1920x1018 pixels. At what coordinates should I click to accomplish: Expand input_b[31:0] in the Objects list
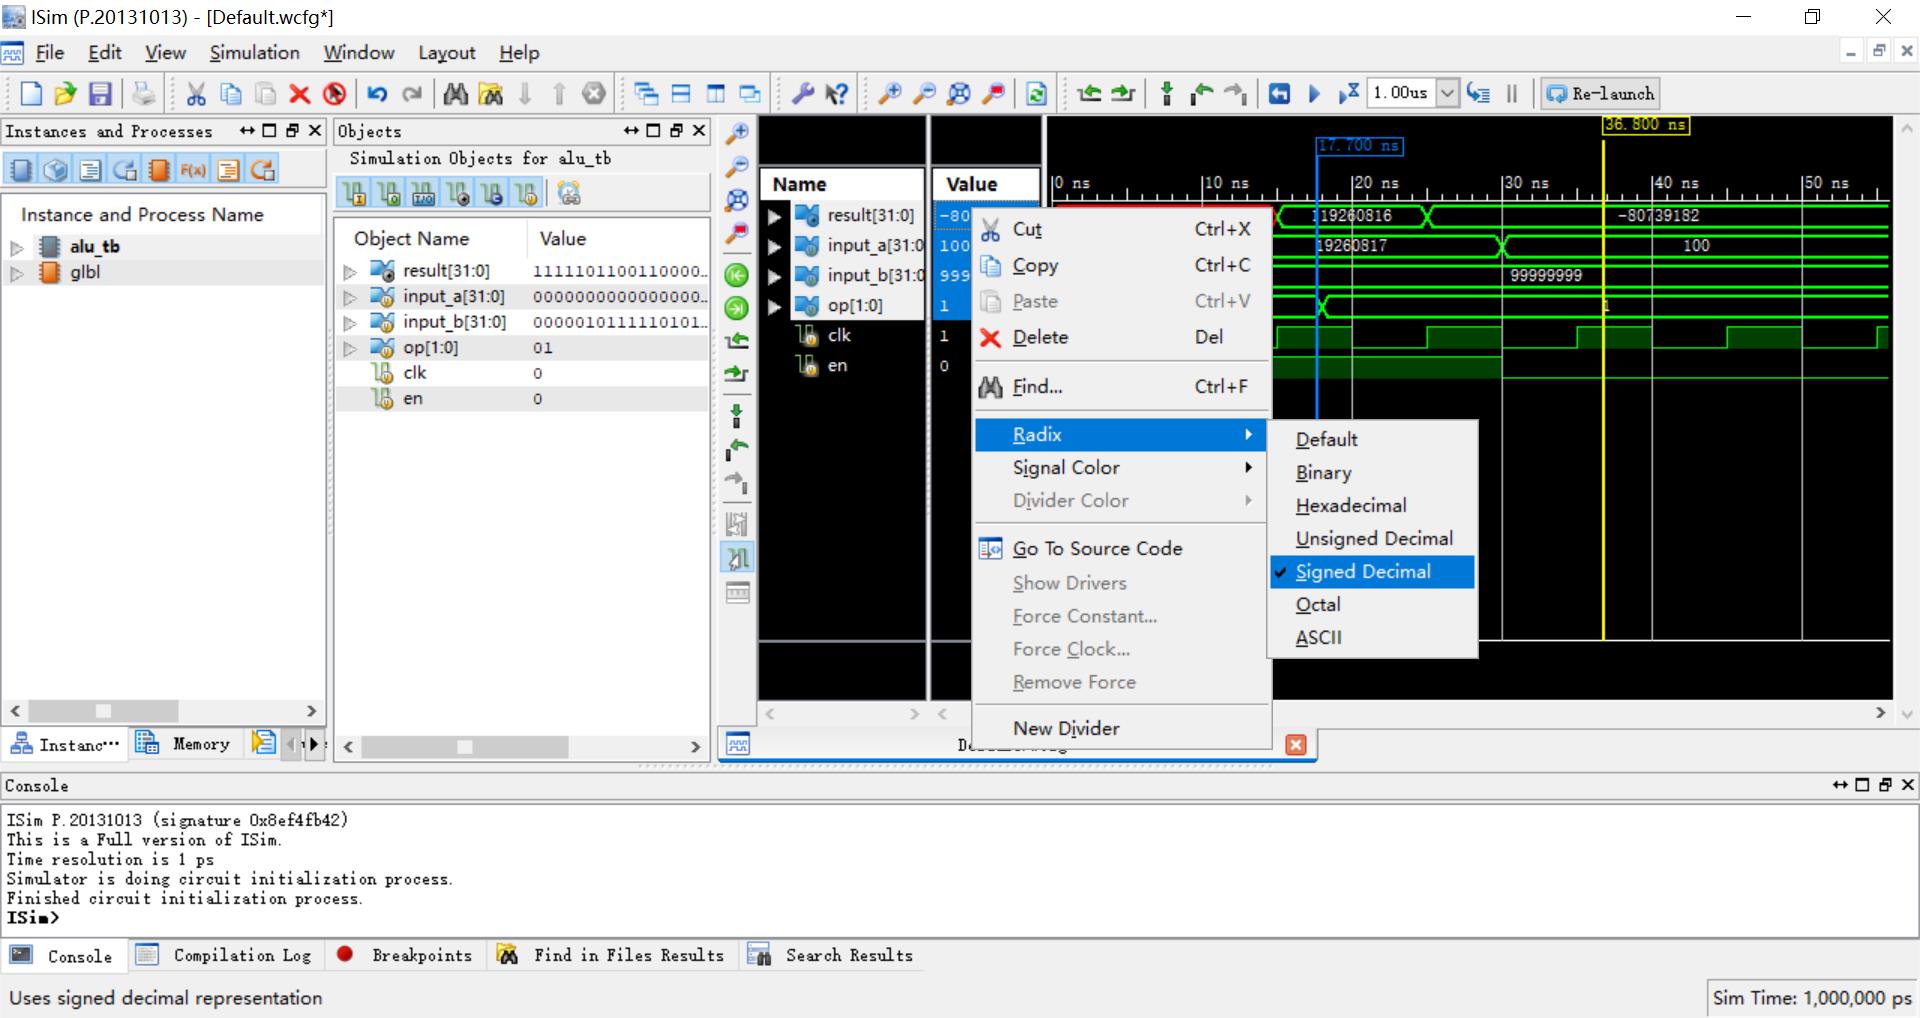coord(350,323)
